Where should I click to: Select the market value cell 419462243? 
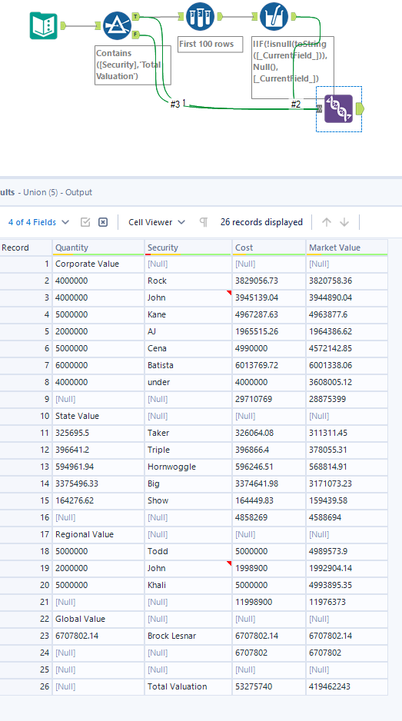click(x=347, y=687)
